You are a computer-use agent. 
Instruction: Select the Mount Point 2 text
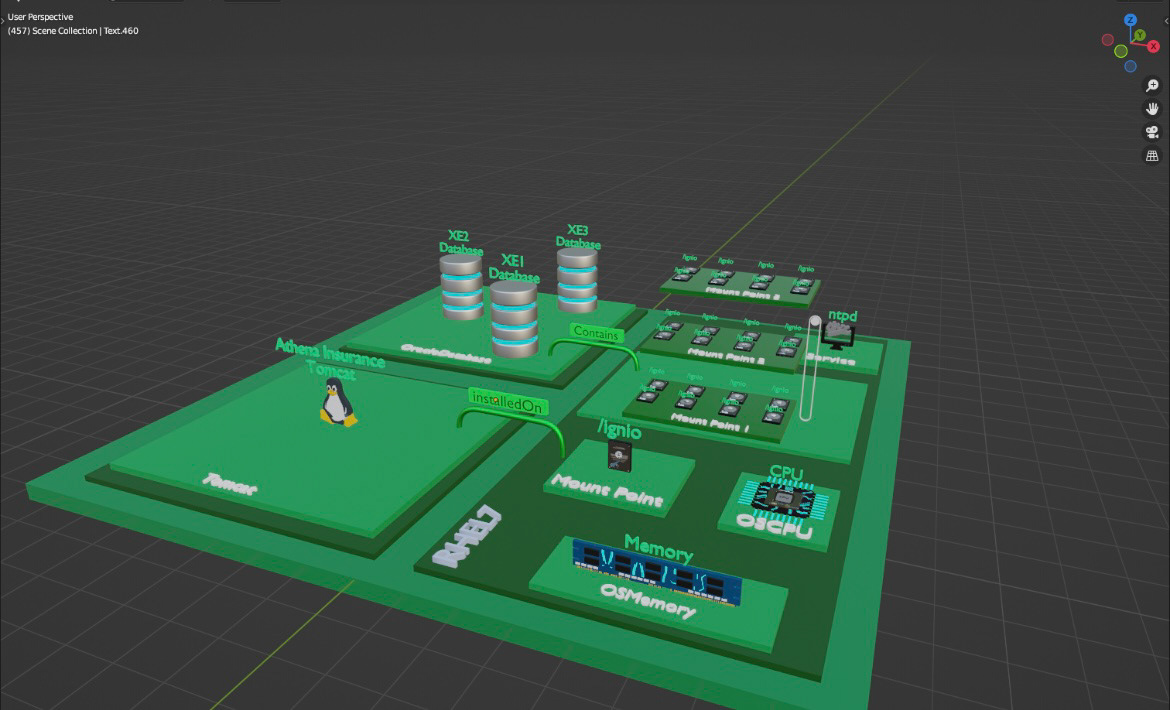tap(726, 356)
